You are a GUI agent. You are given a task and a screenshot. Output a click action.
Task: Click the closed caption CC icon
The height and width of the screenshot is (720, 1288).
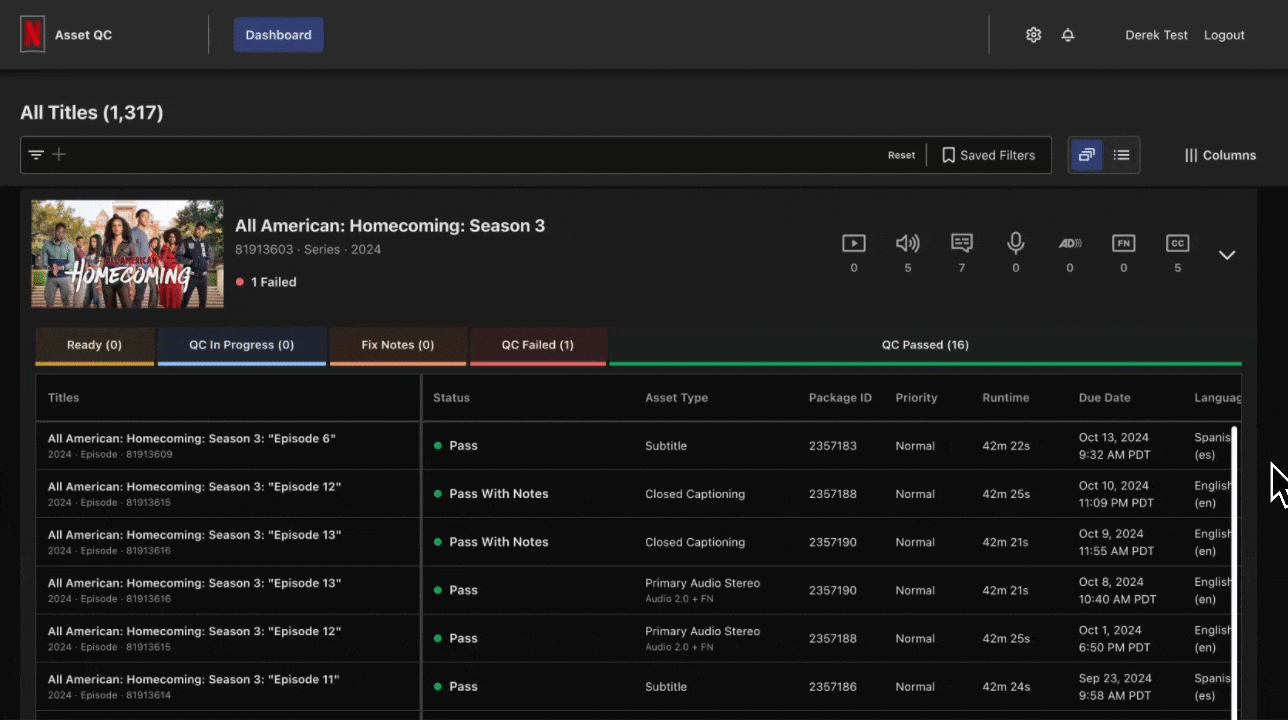pos(1178,243)
